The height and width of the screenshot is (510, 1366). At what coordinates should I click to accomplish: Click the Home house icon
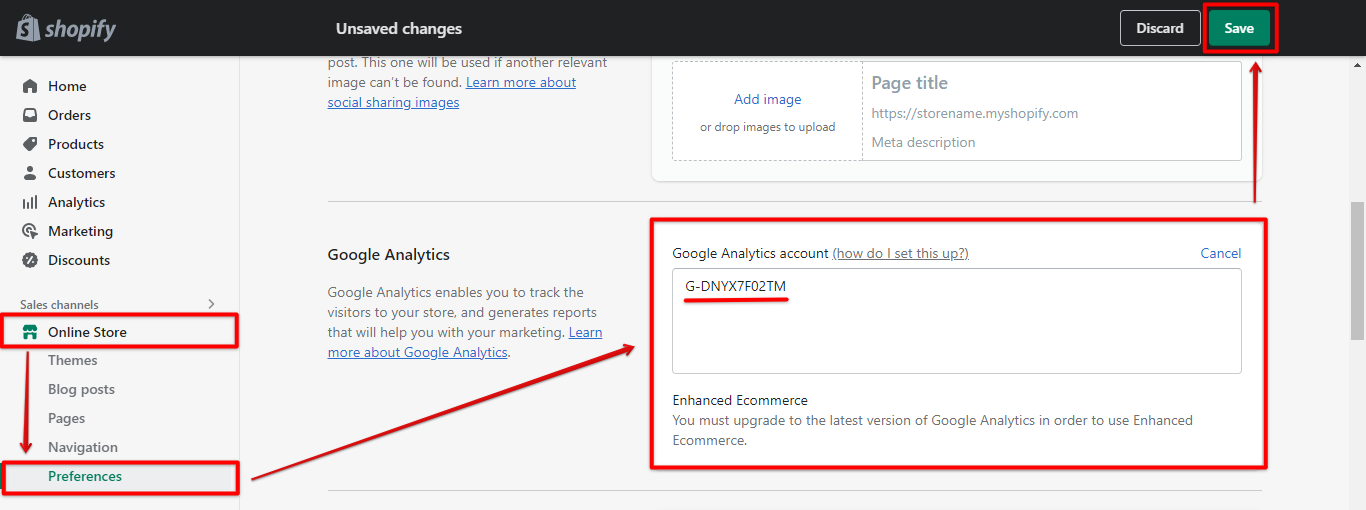pos(30,86)
